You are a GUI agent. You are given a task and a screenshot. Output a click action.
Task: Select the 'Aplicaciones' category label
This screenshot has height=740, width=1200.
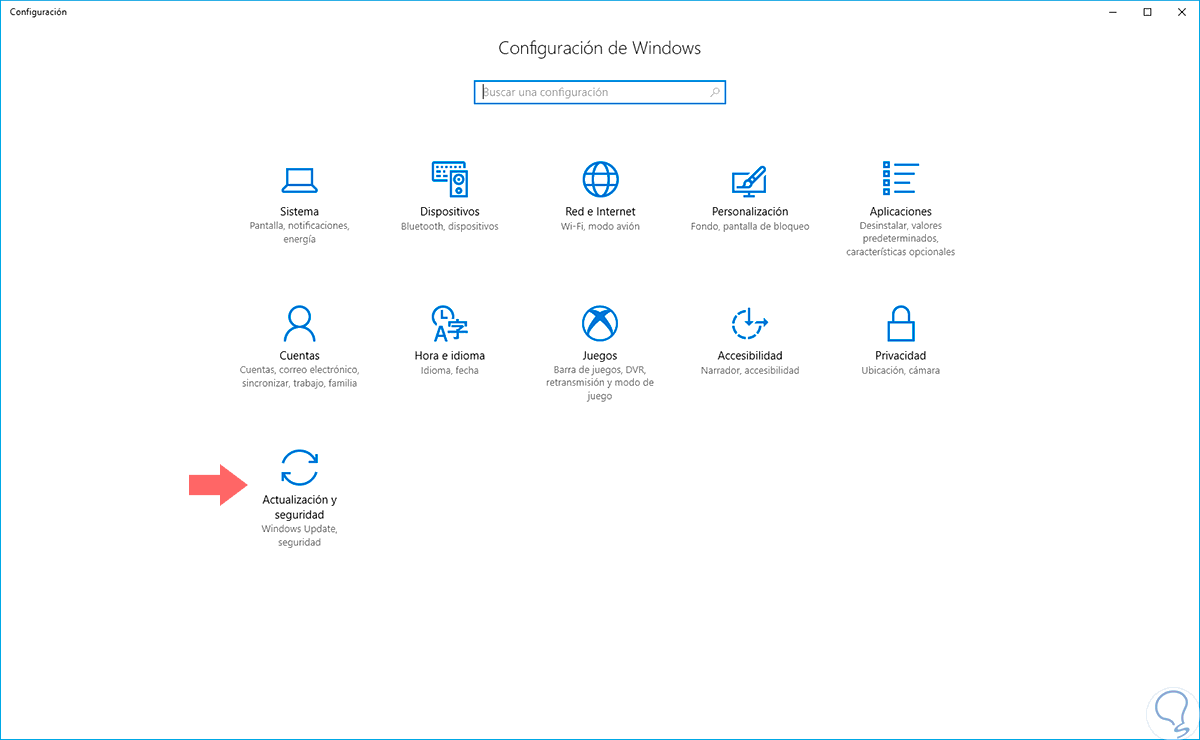pos(900,212)
